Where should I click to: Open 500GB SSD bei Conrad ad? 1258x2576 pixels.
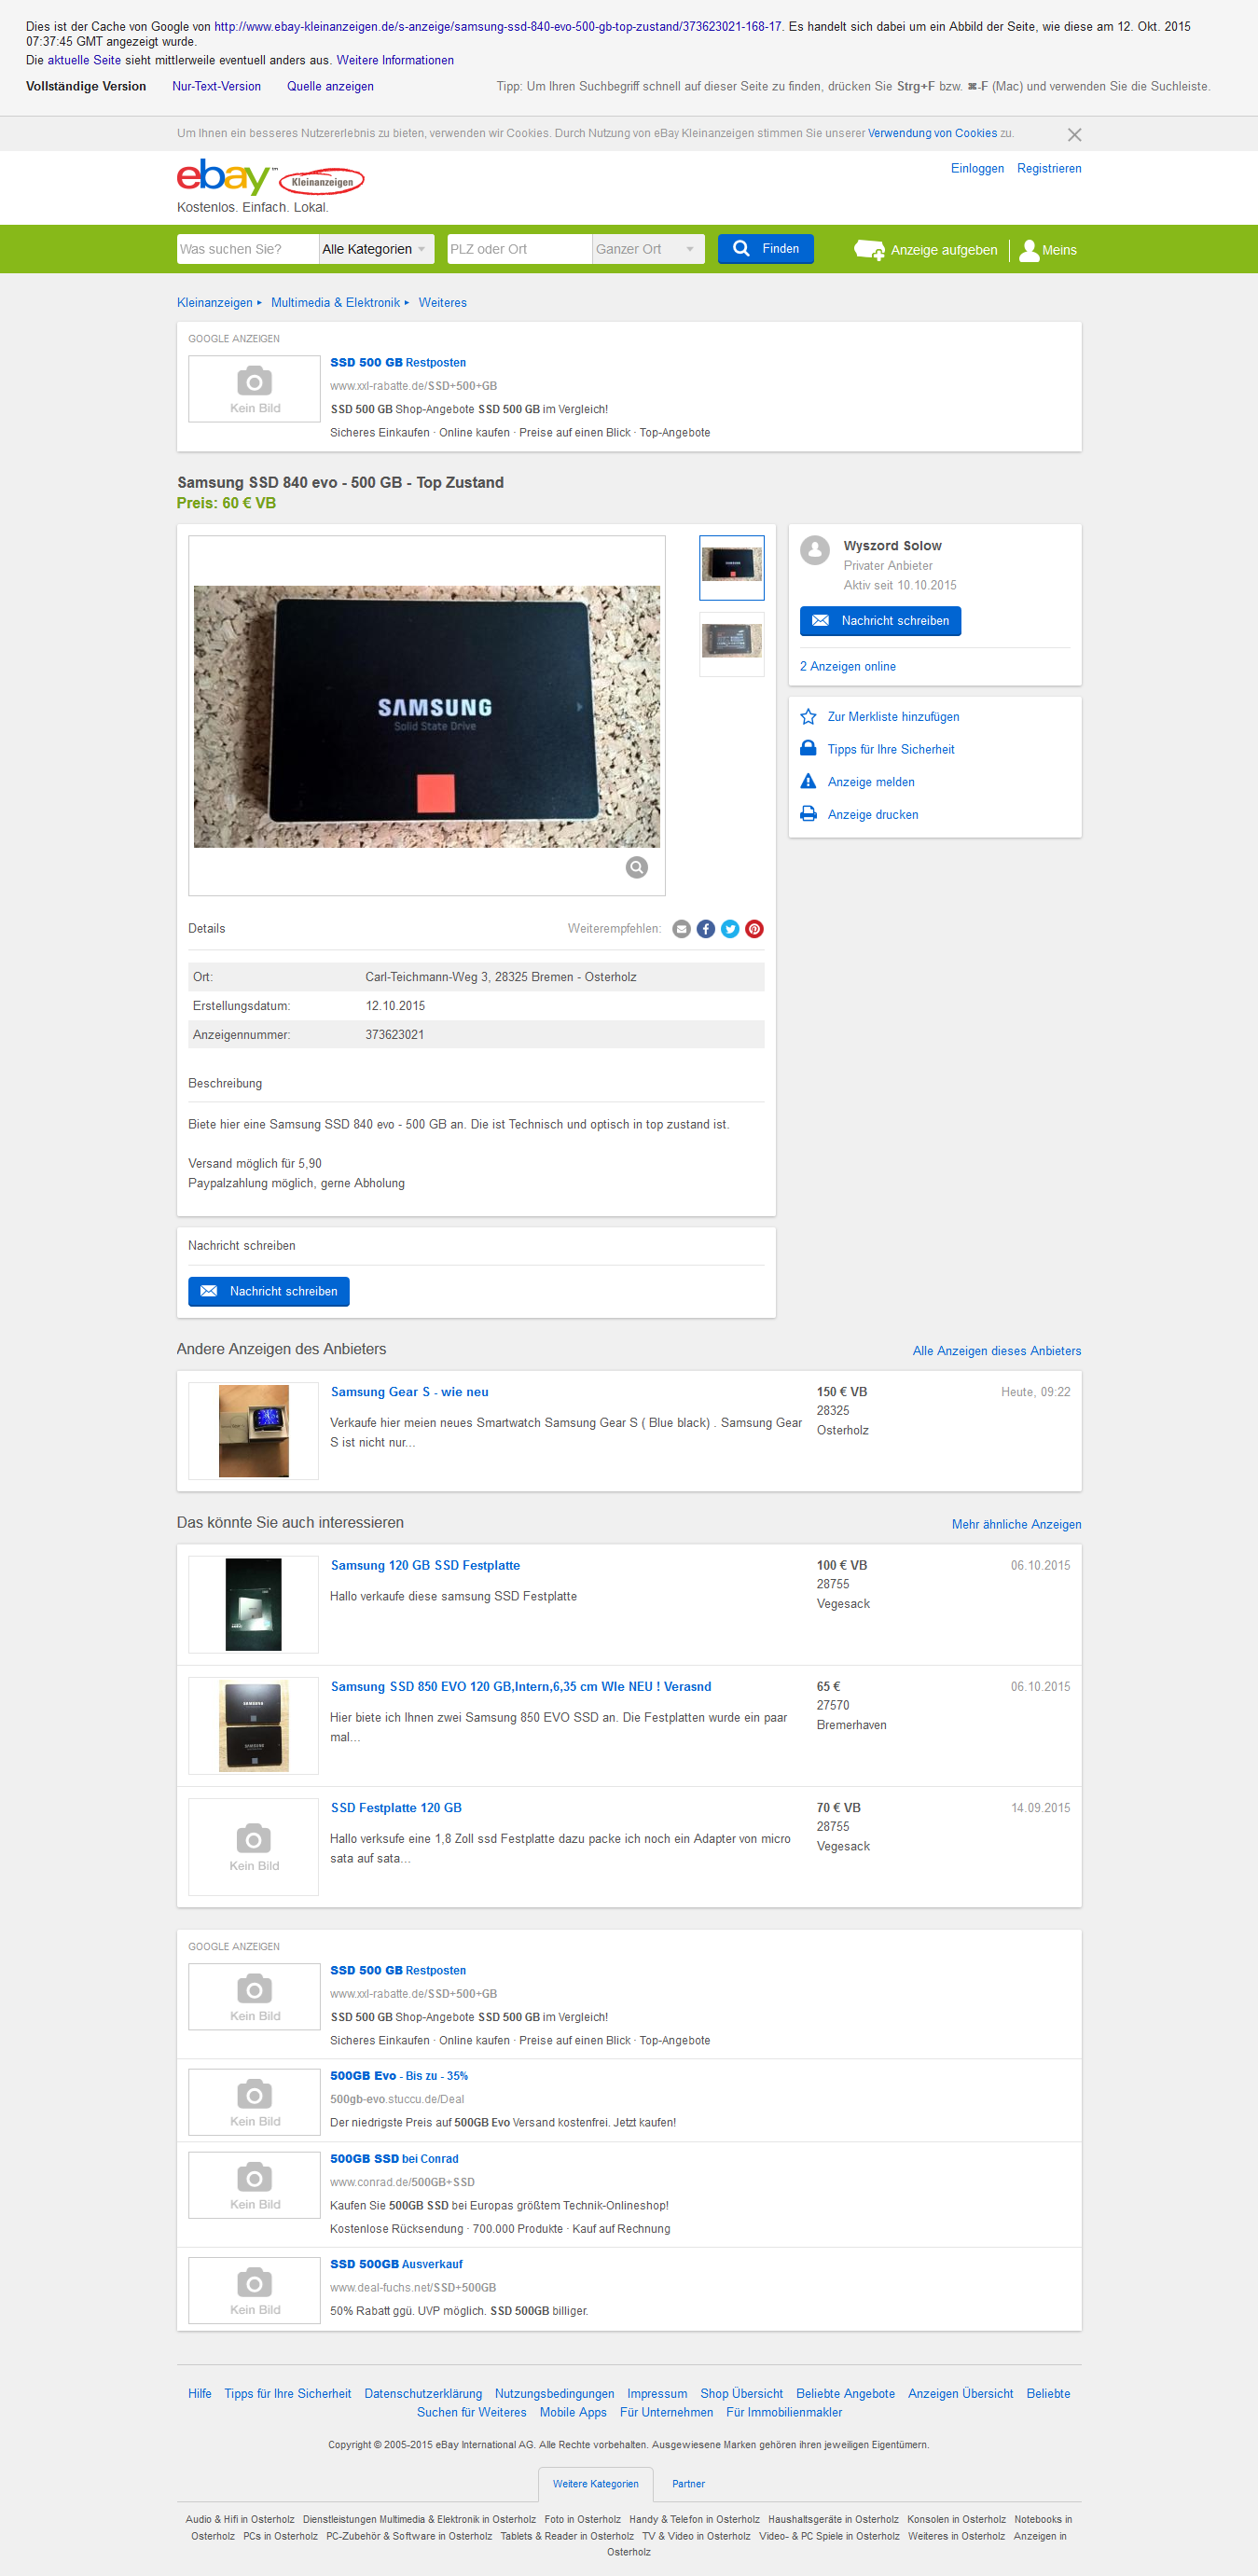tap(394, 2159)
